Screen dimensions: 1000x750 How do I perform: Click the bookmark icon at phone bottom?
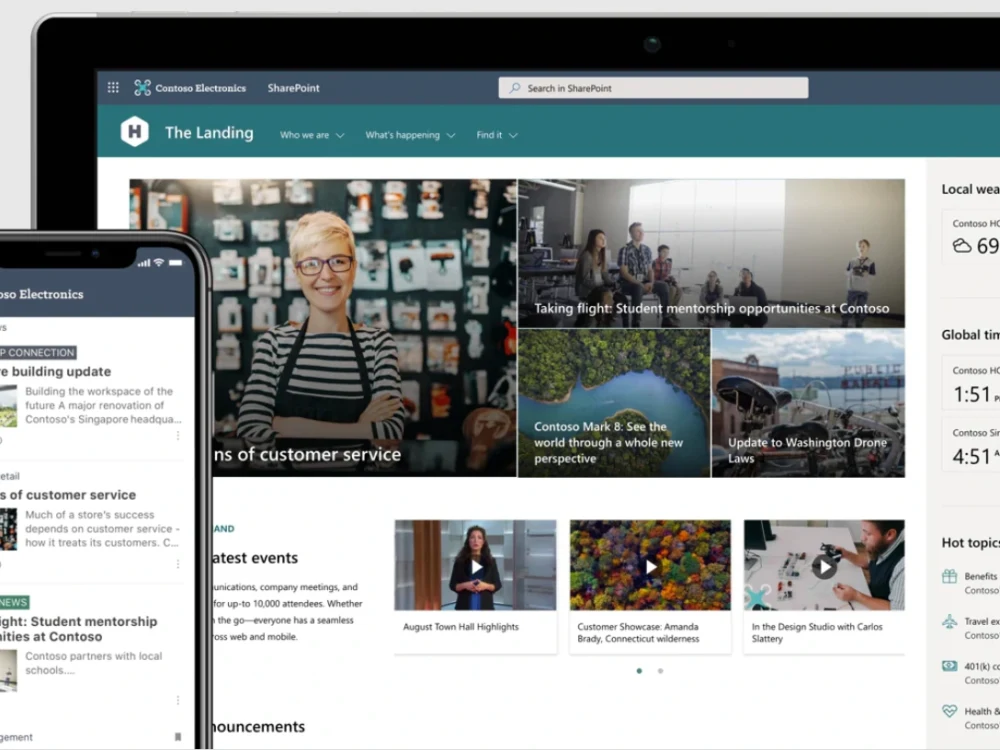178,737
